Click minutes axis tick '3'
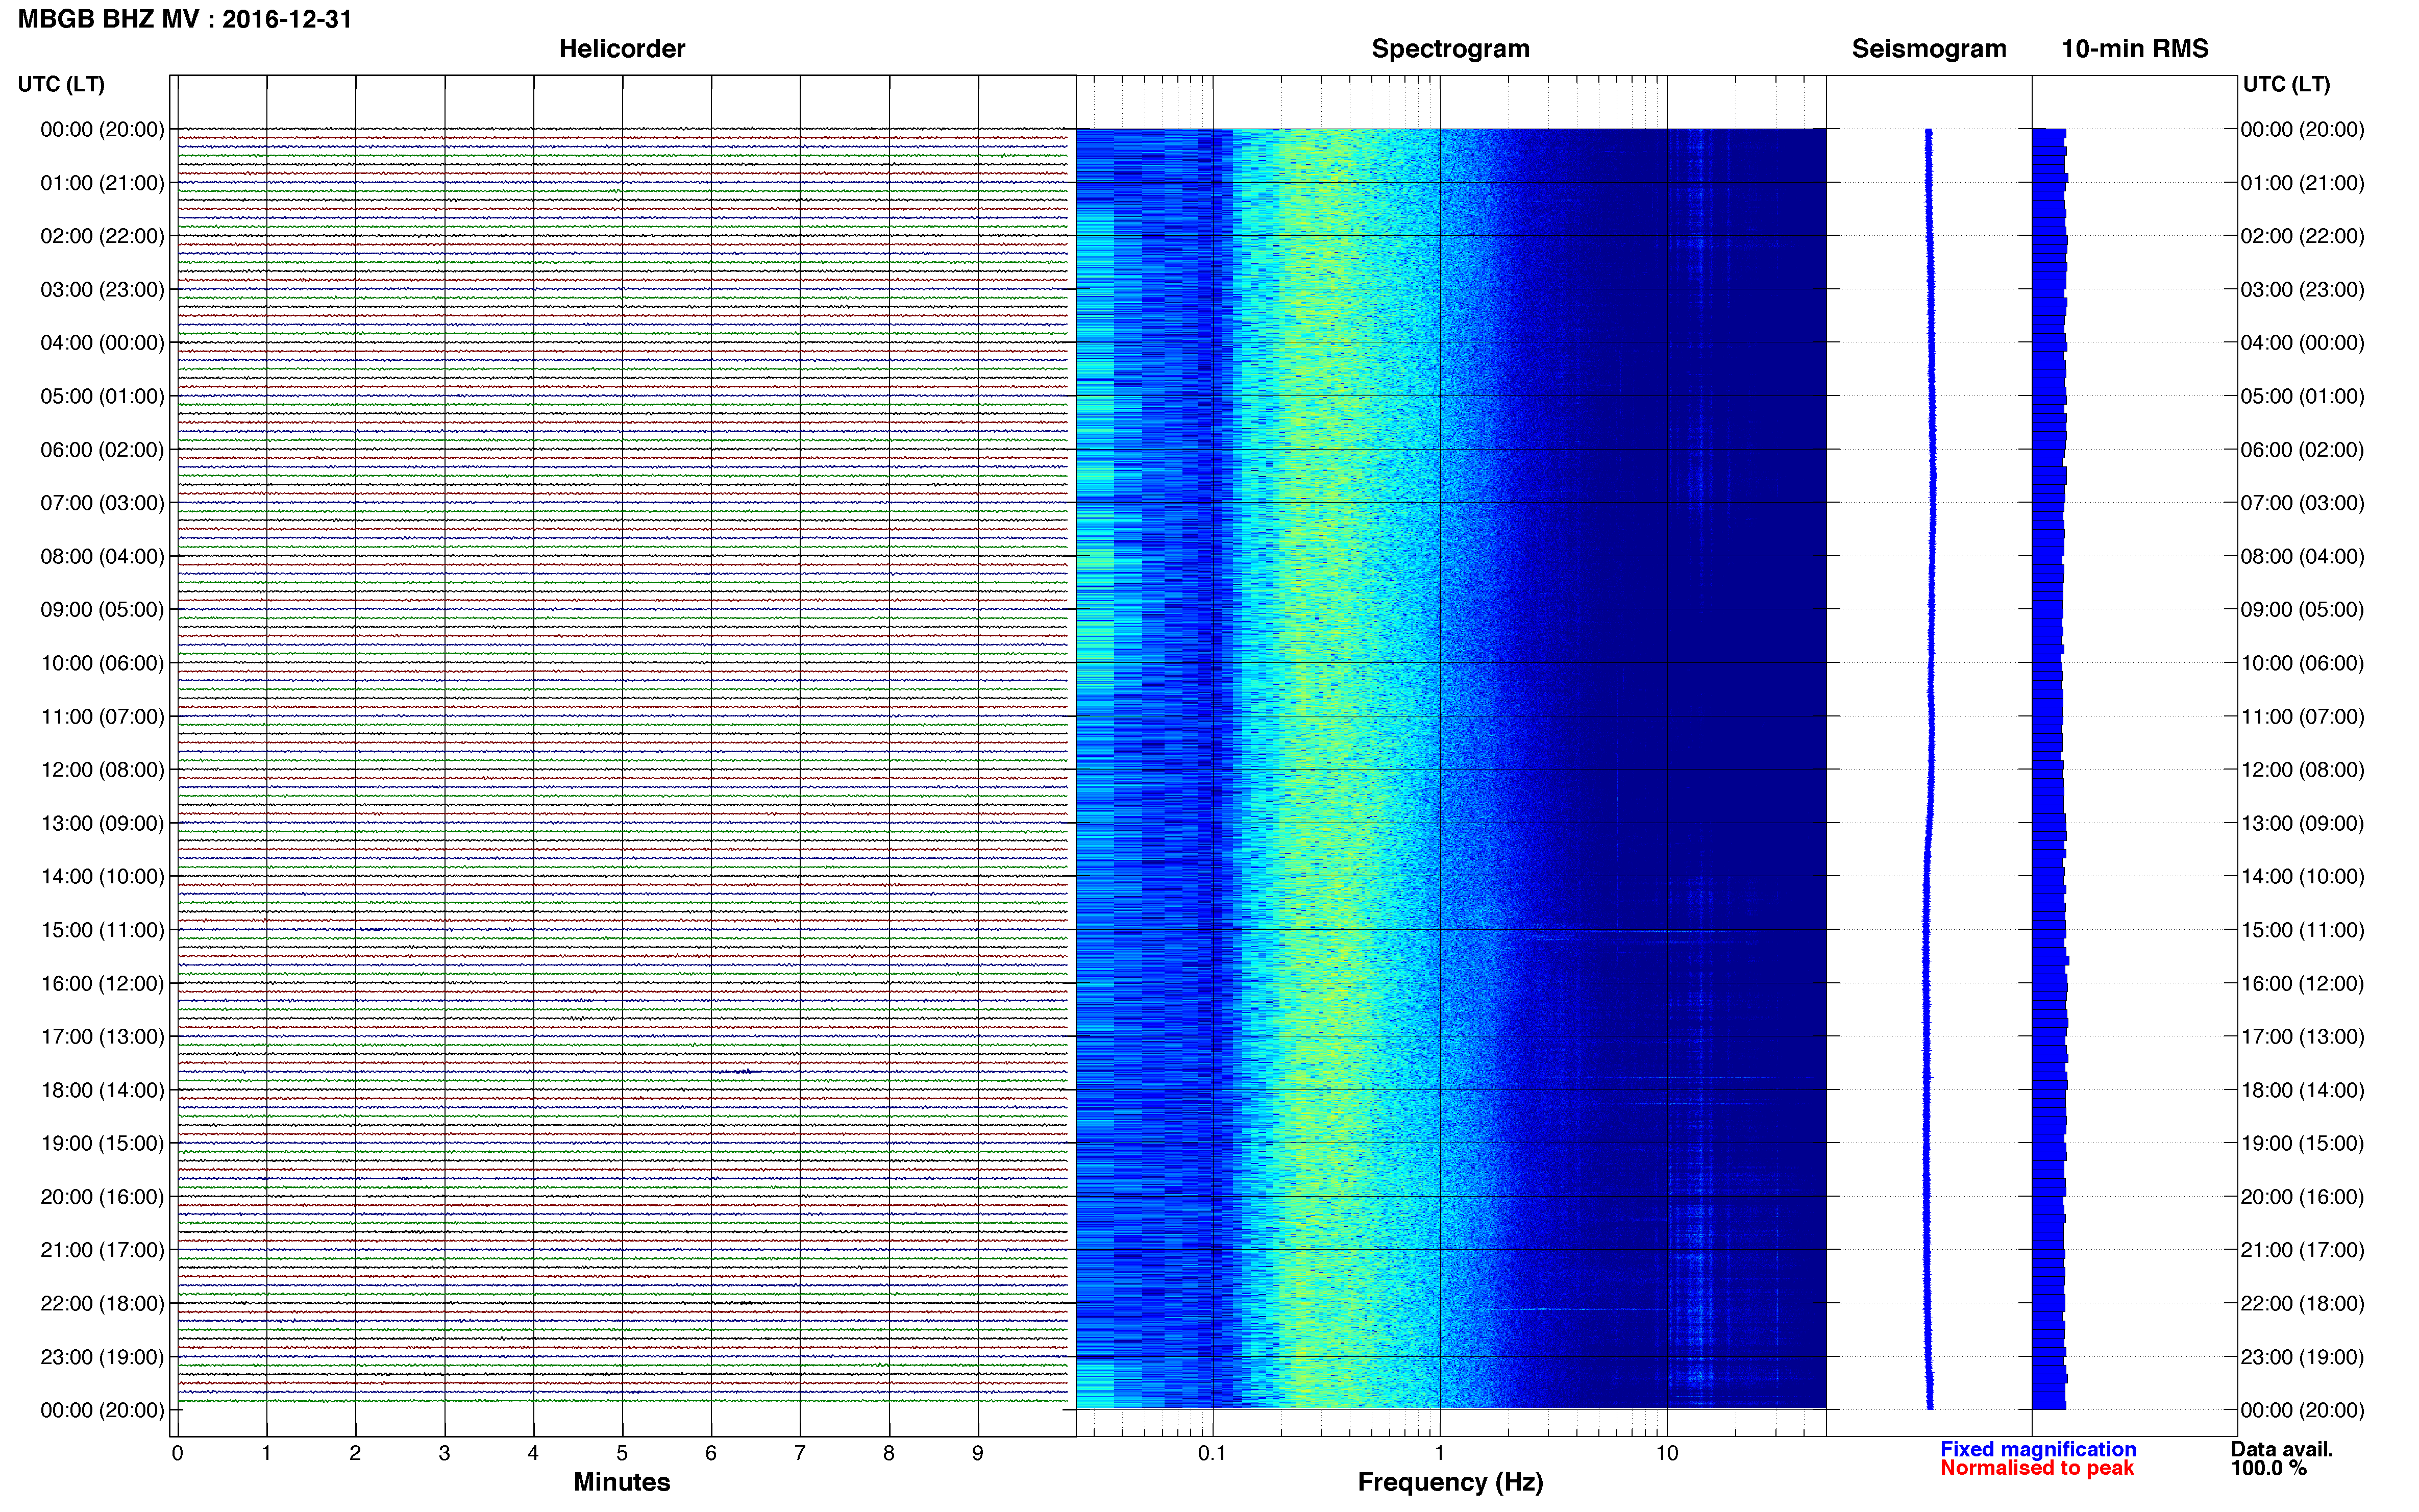2419x1512 pixels. pos(444,1453)
